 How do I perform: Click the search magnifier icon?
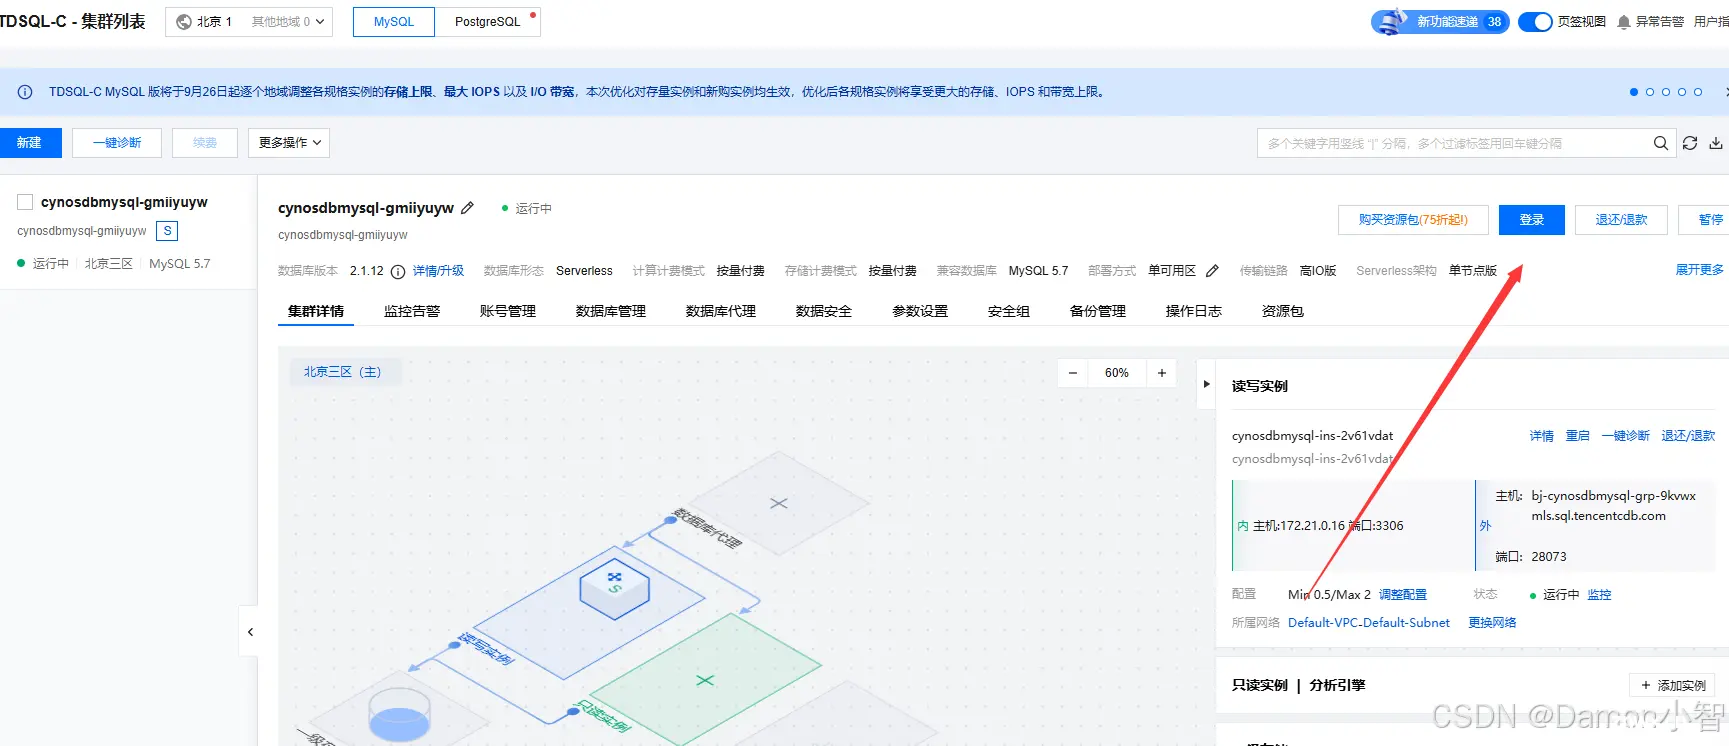(x=1660, y=143)
